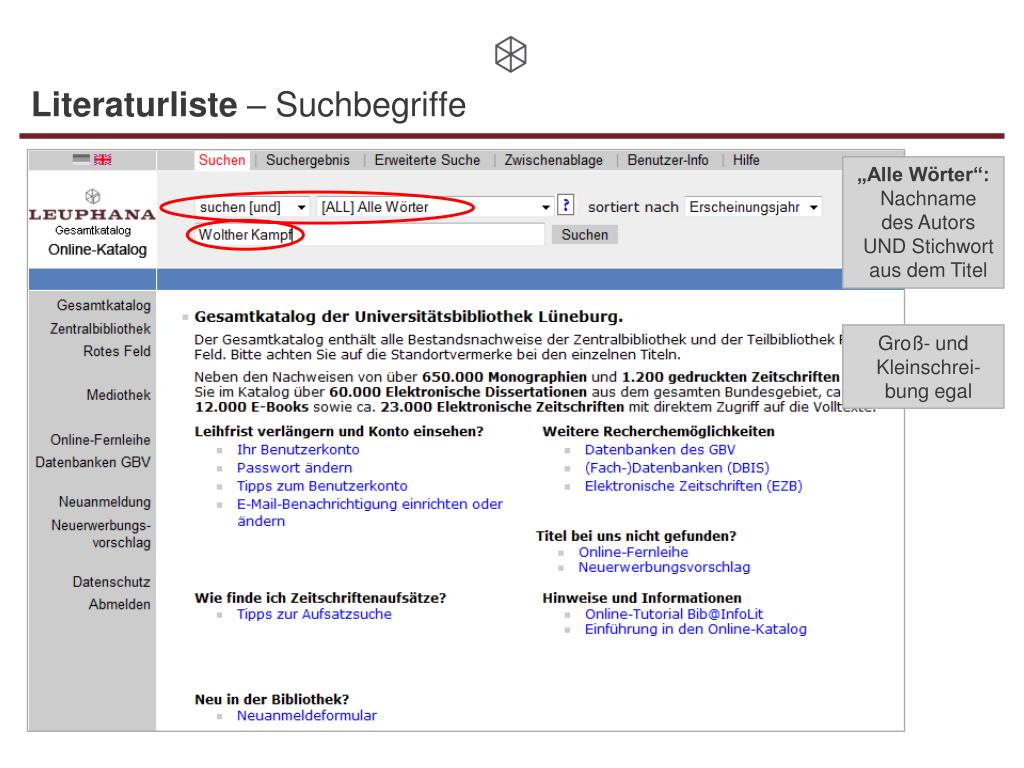Open the Neuerwerbungsvorschlag link in main content
Viewport: 1024px width, 768px height.
(664, 567)
